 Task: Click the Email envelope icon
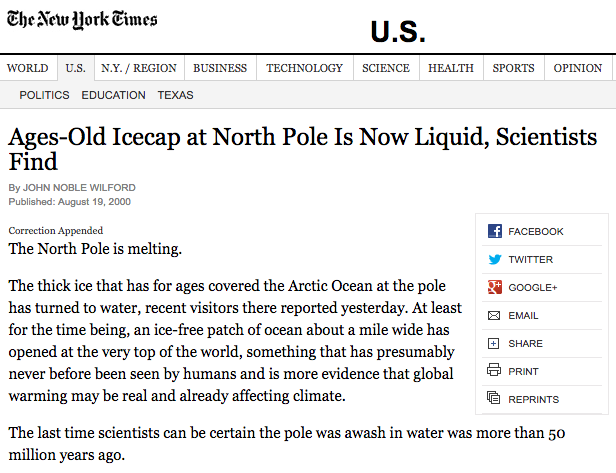tap(494, 315)
